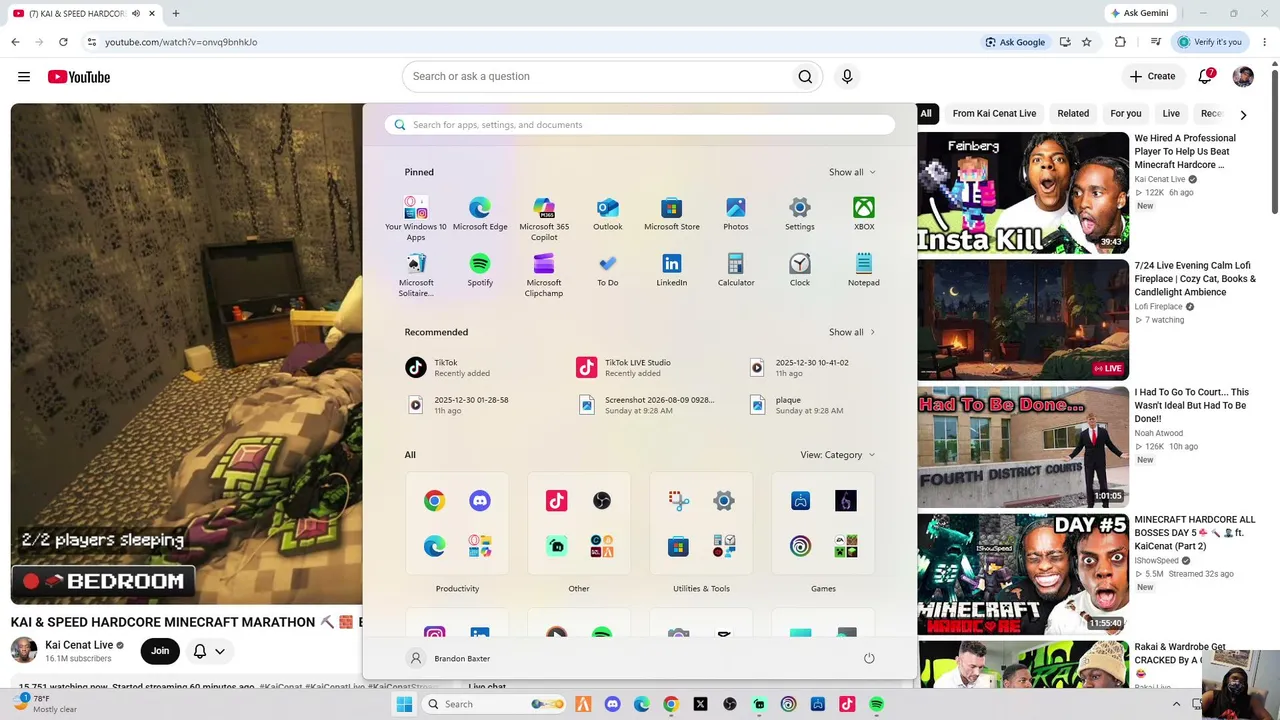
Task: Open OBS Studio from the taskbar
Action: point(730,704)
